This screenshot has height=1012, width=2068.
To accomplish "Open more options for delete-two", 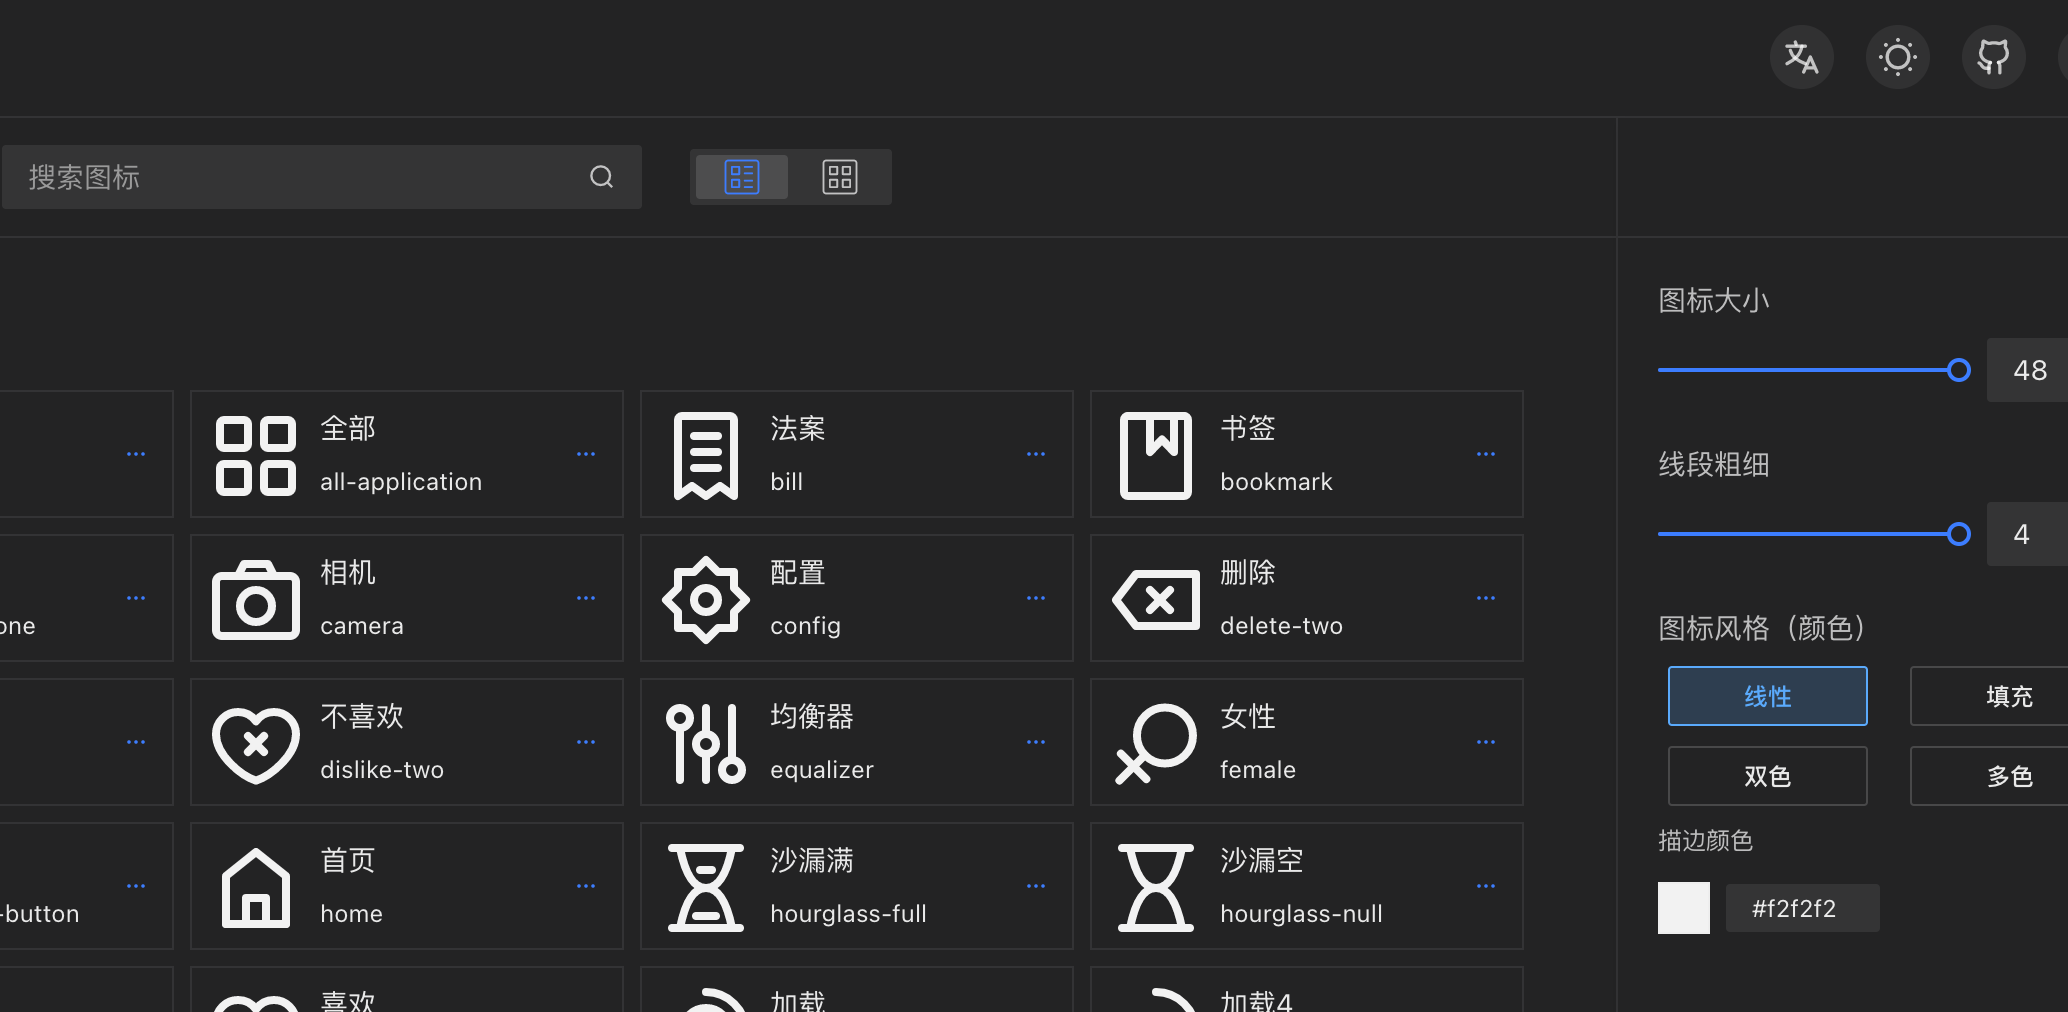I will pos(1486,598).
